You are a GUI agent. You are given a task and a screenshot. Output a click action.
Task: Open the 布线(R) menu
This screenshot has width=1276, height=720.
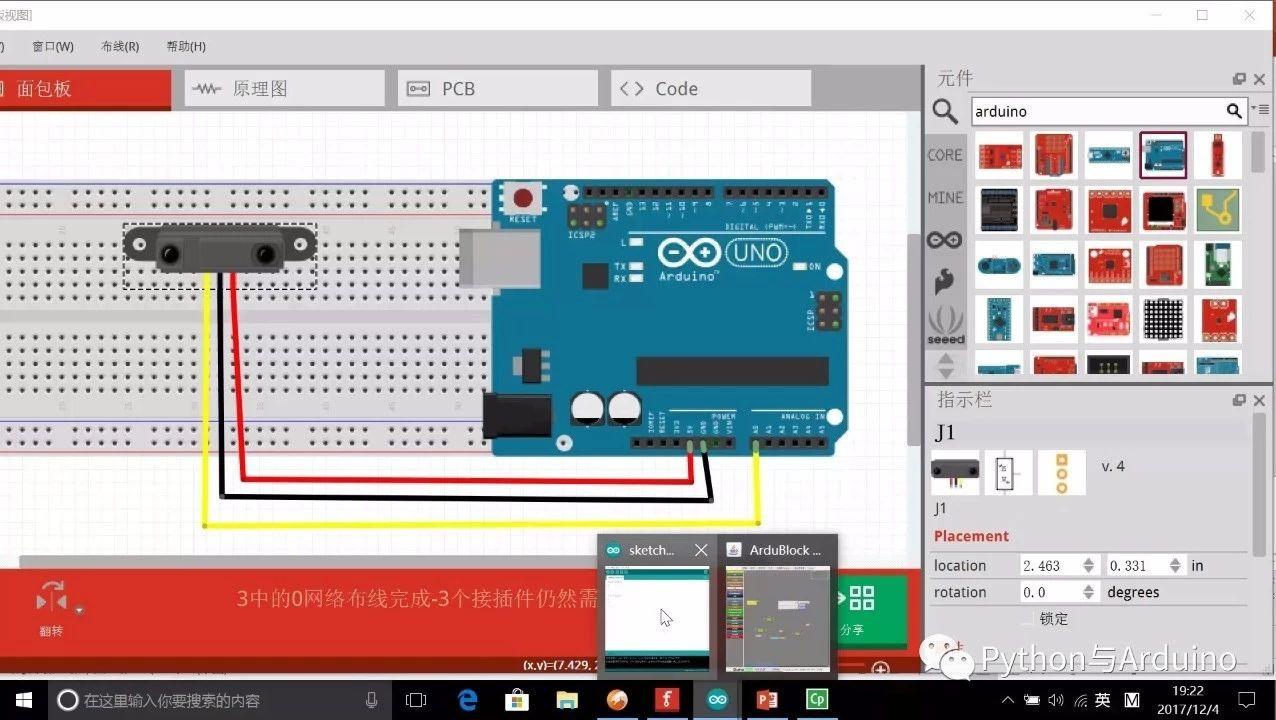(x=120, y=46)
